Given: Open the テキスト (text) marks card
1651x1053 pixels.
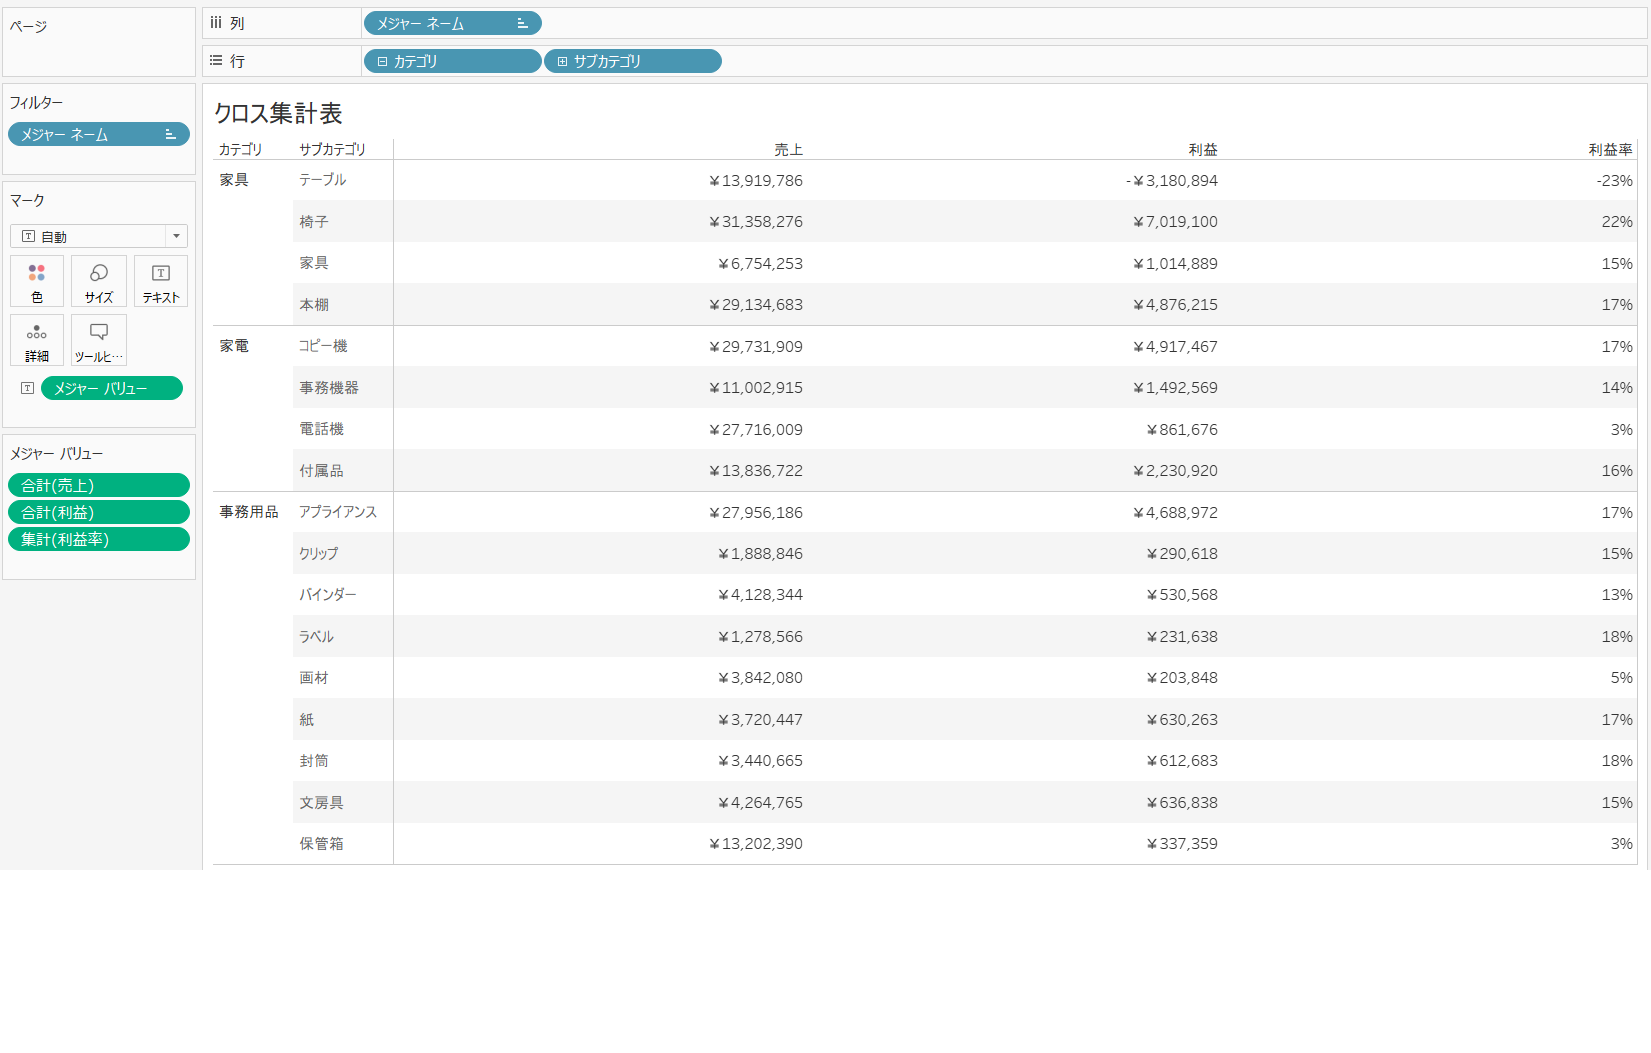Looking at the screenshot, I should coord(161,281).
